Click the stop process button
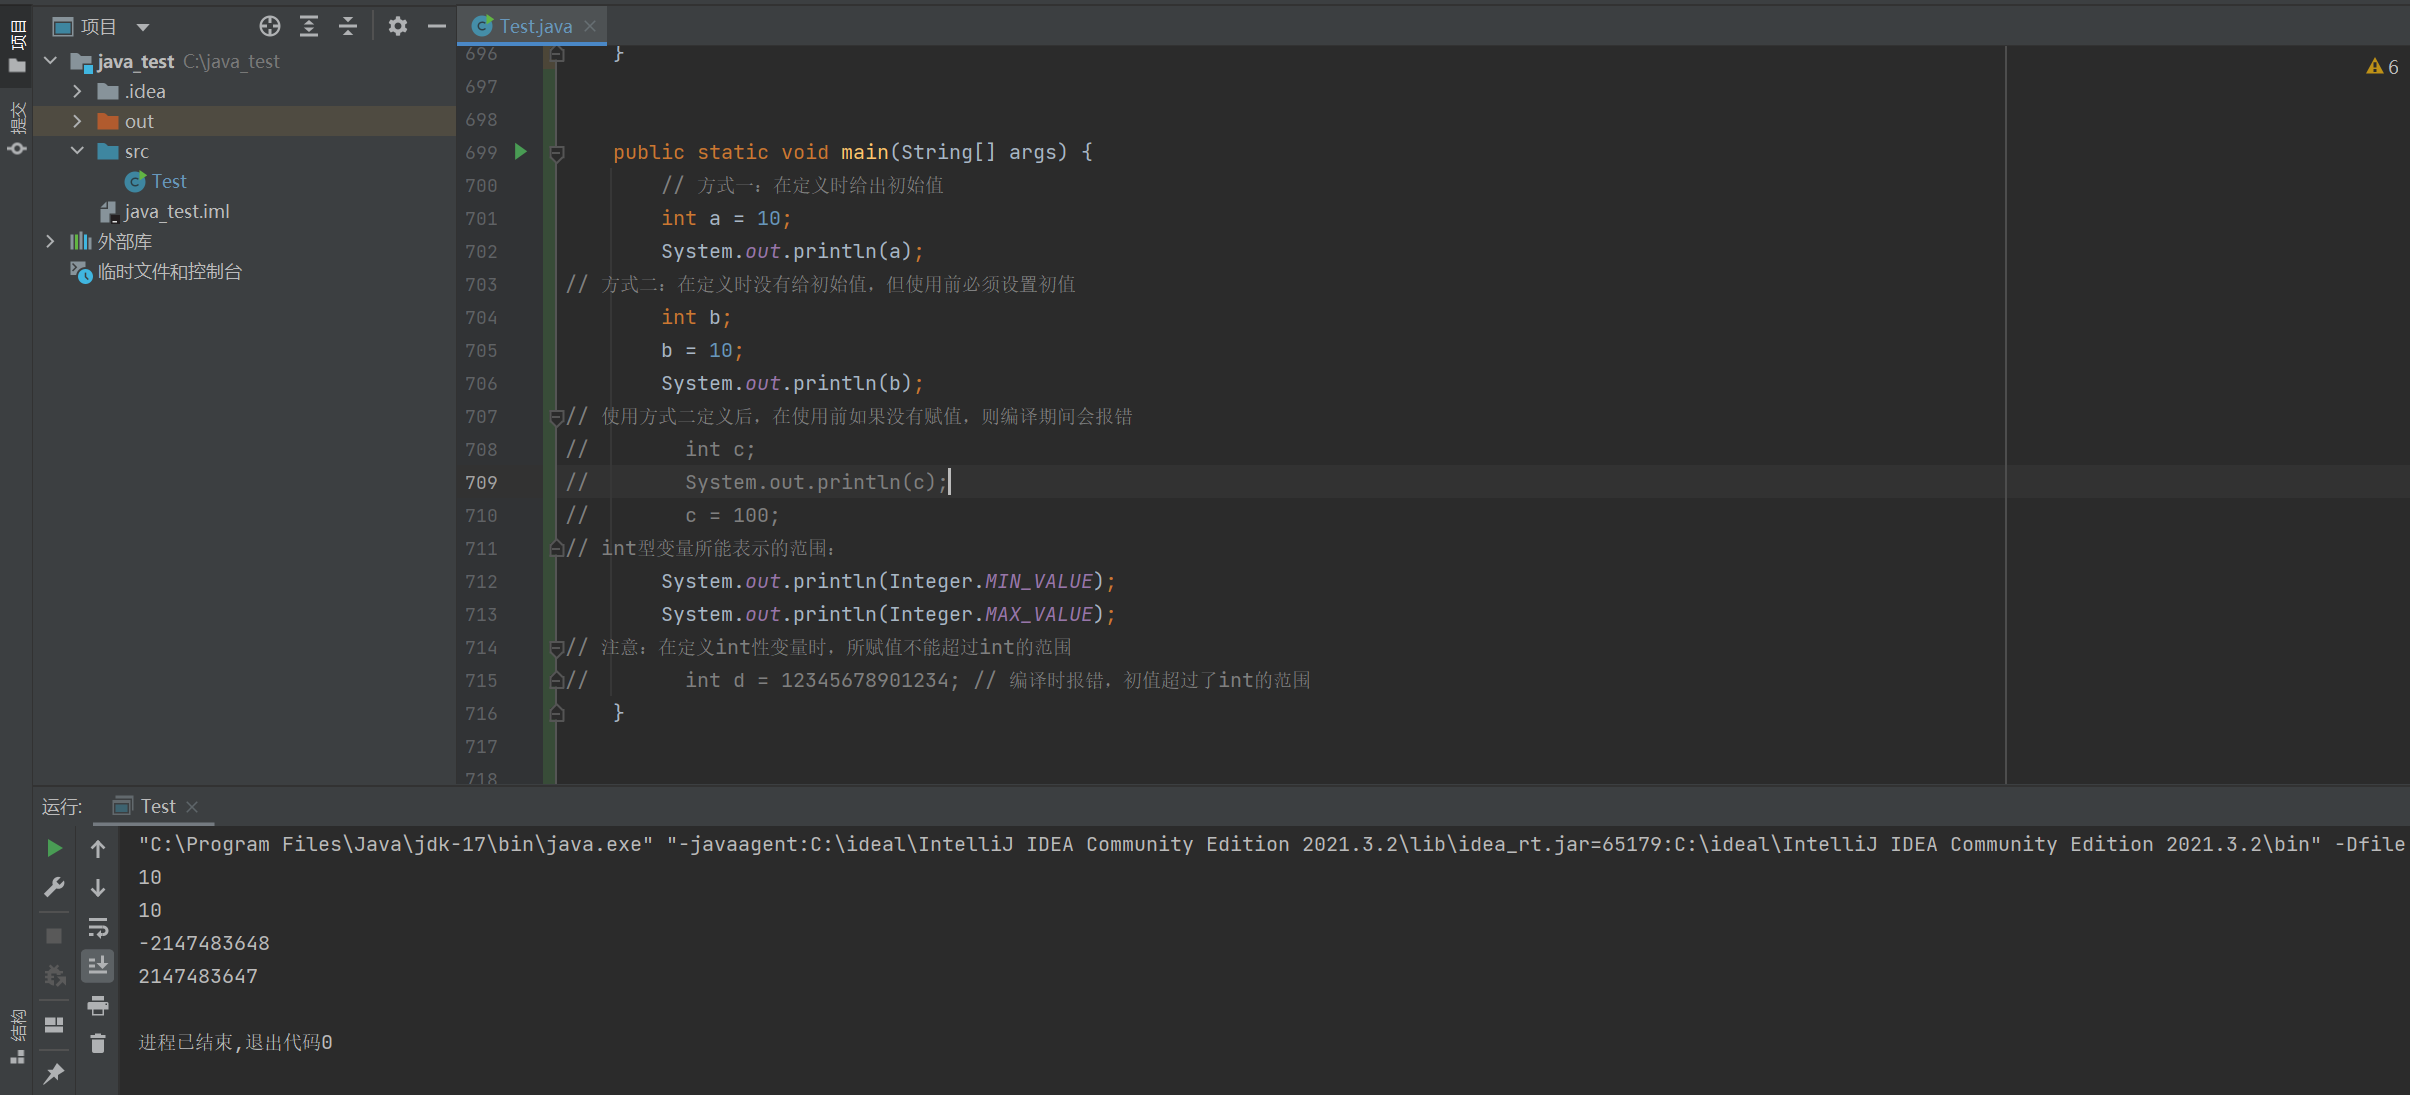This screenshot has height=1095, width=2410. pyautogui.click(x=55, y=936)
